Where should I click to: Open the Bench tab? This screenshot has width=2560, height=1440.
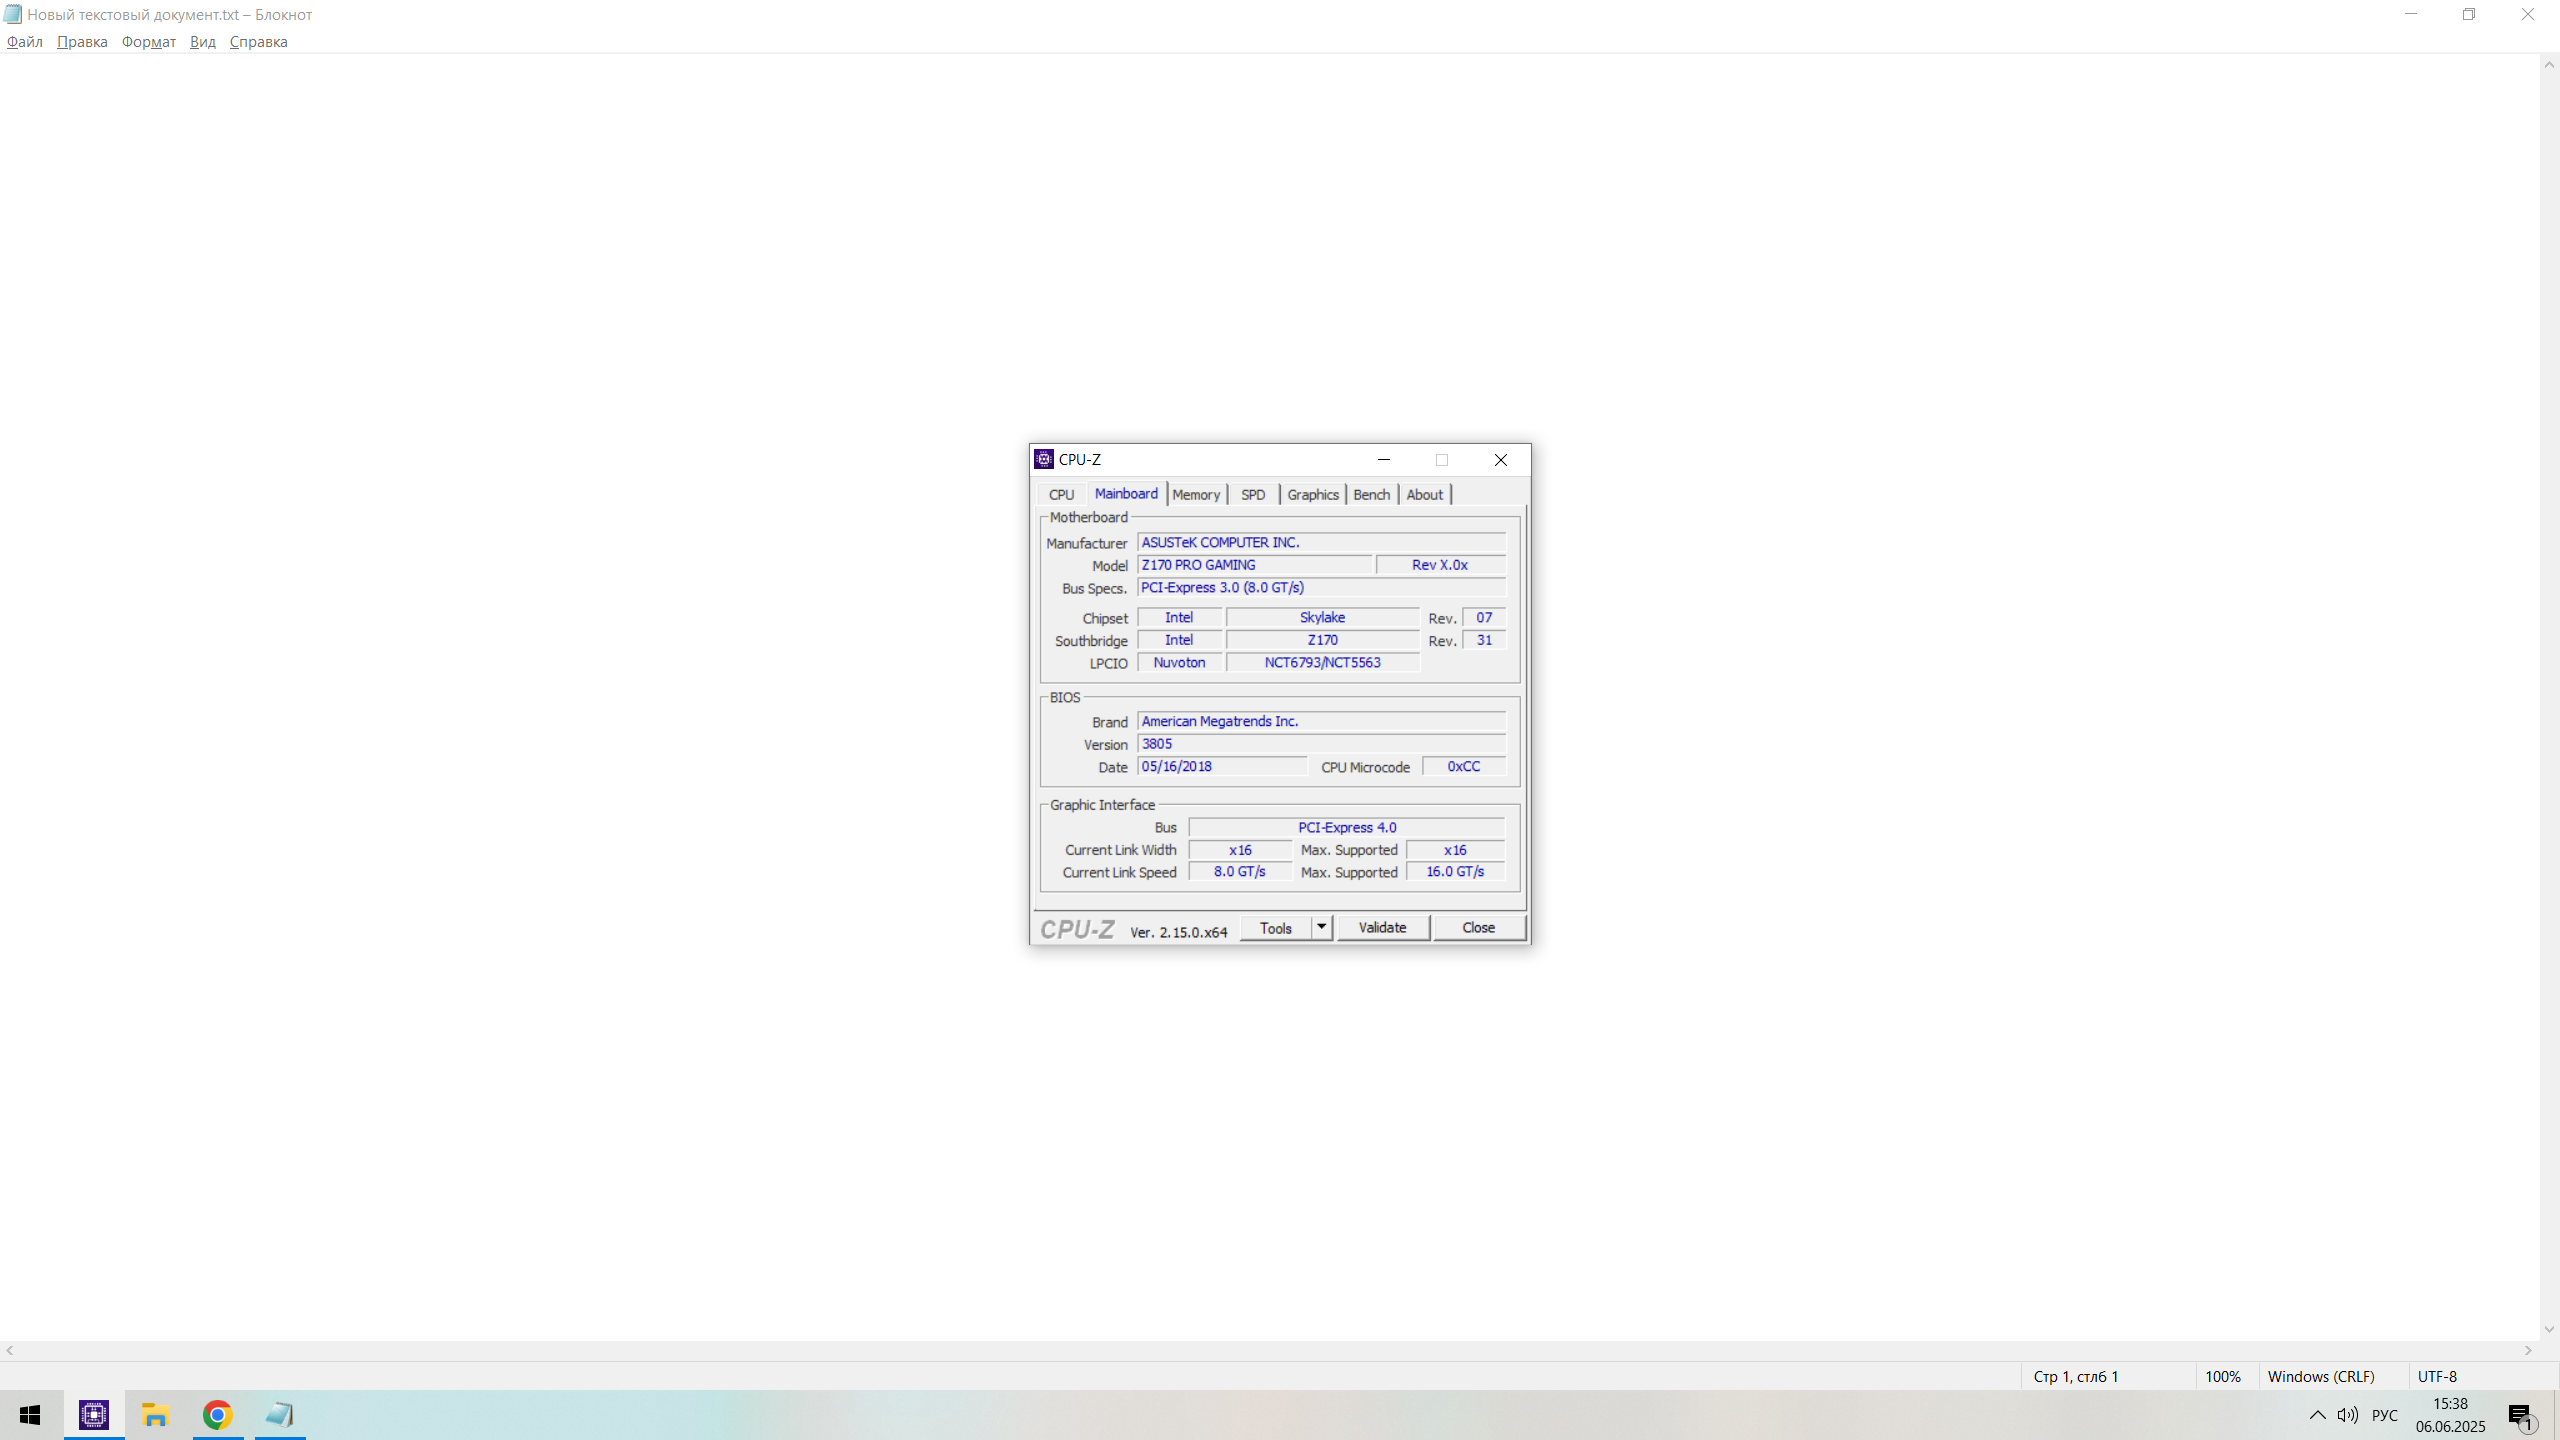(1371, 494)
